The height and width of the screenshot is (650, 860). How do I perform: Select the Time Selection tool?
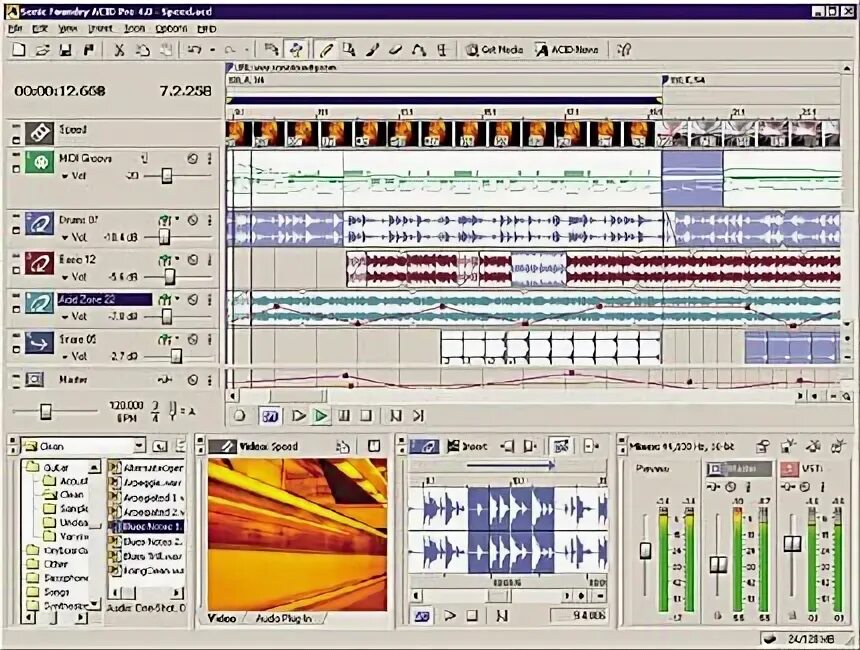[x=442, y=50]
